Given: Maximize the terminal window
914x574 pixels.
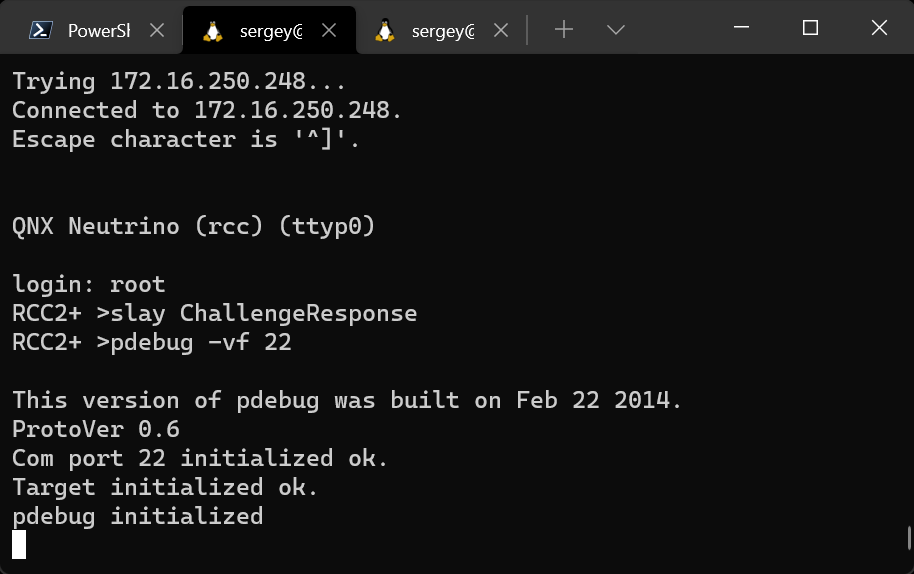Looking at the screenshot, I should (x=810, y=28).
